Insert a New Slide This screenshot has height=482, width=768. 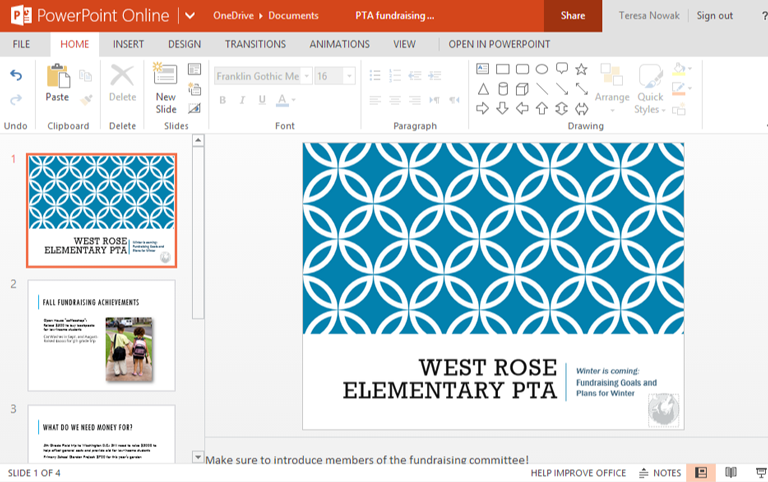[166, 88]
